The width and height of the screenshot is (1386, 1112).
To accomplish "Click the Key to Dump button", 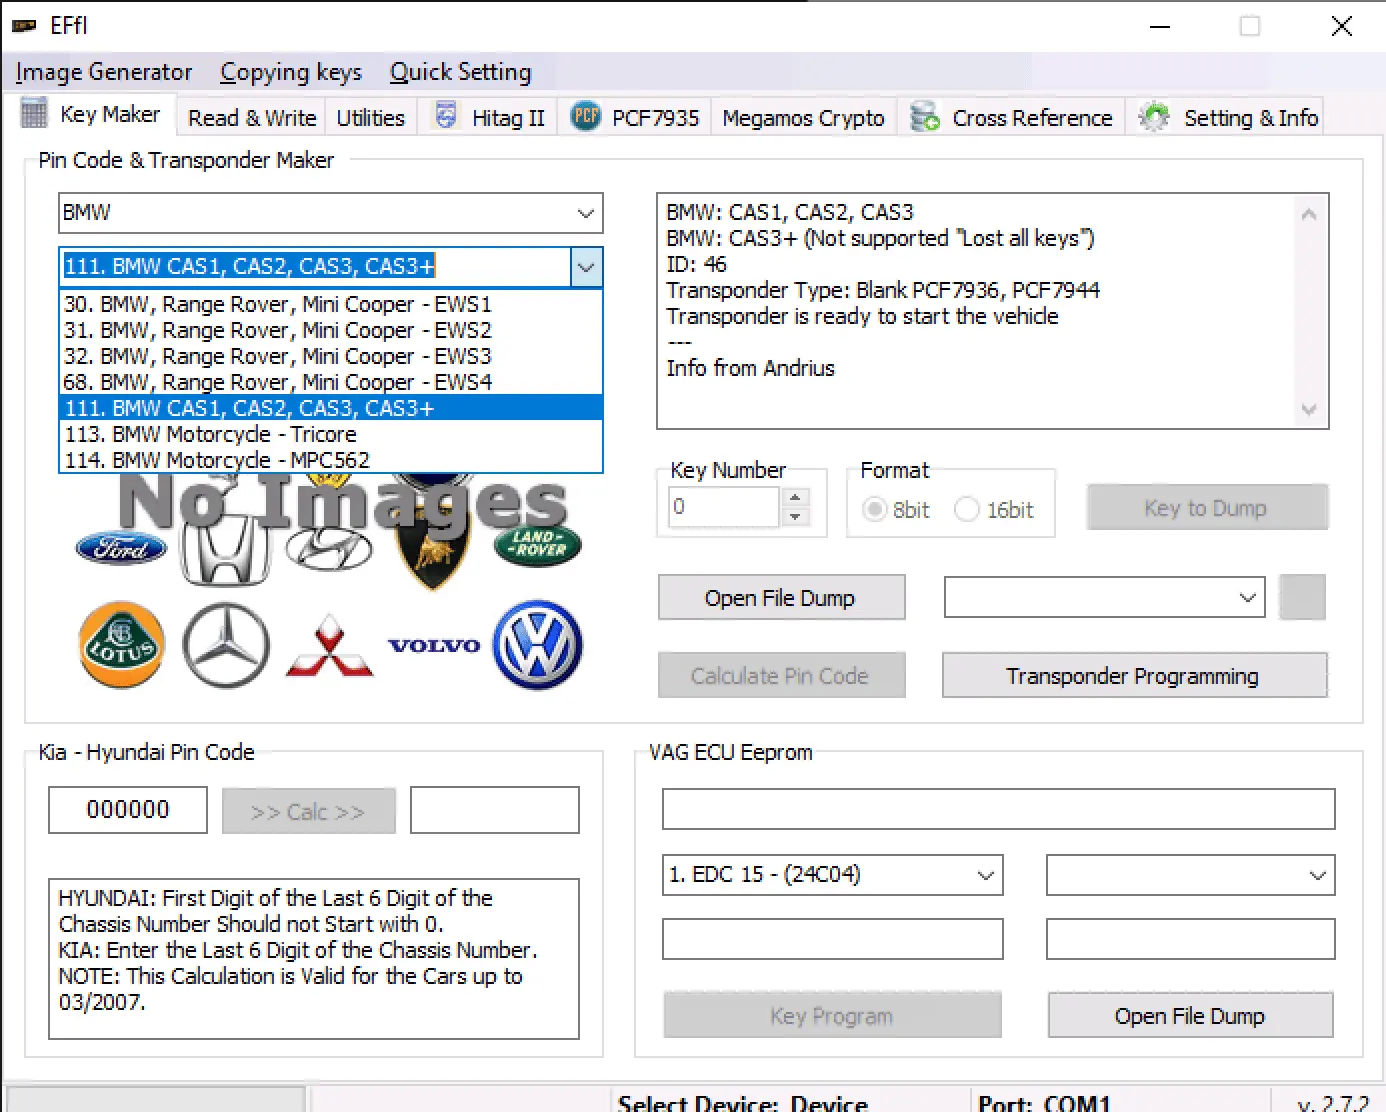I will coord(1207,508).
